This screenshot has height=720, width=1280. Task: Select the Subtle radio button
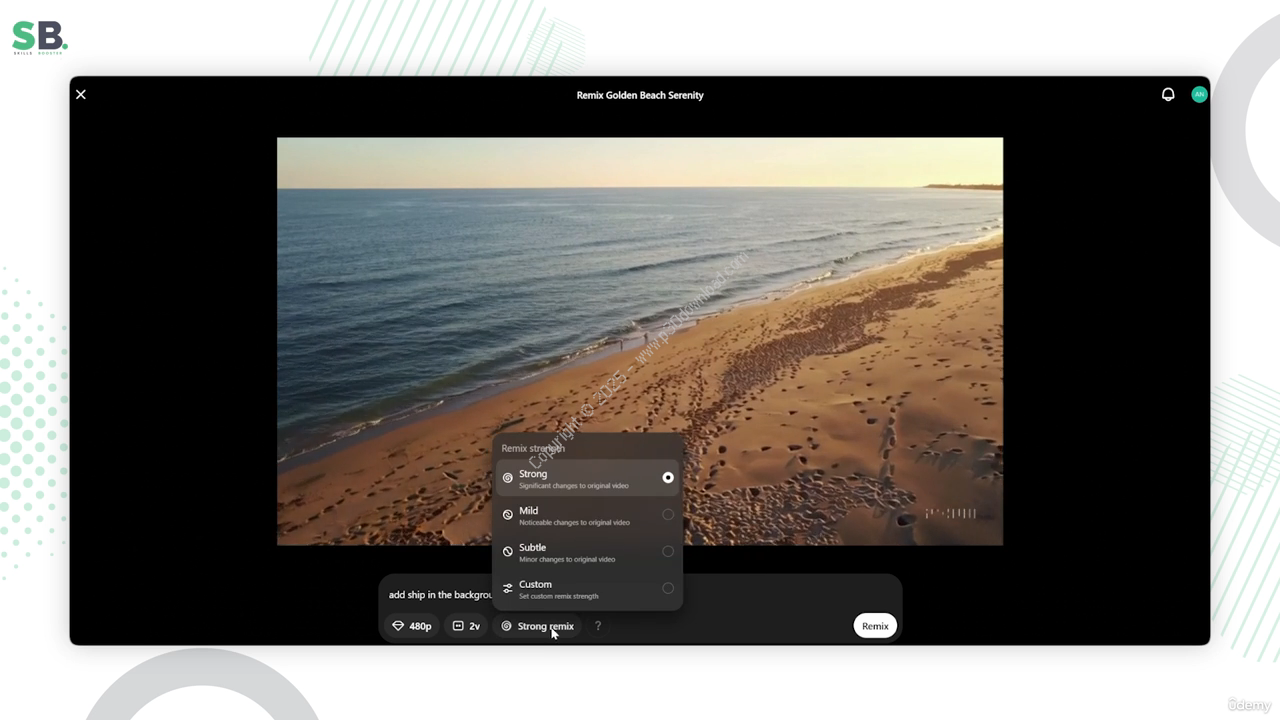(668, 551)
